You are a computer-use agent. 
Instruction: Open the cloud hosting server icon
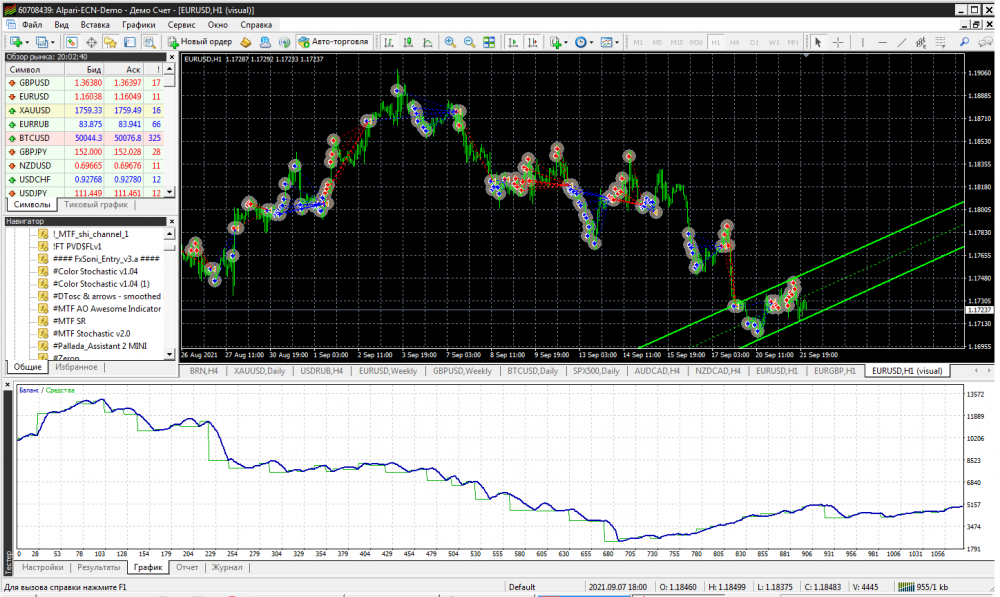[x=265, y=42]
